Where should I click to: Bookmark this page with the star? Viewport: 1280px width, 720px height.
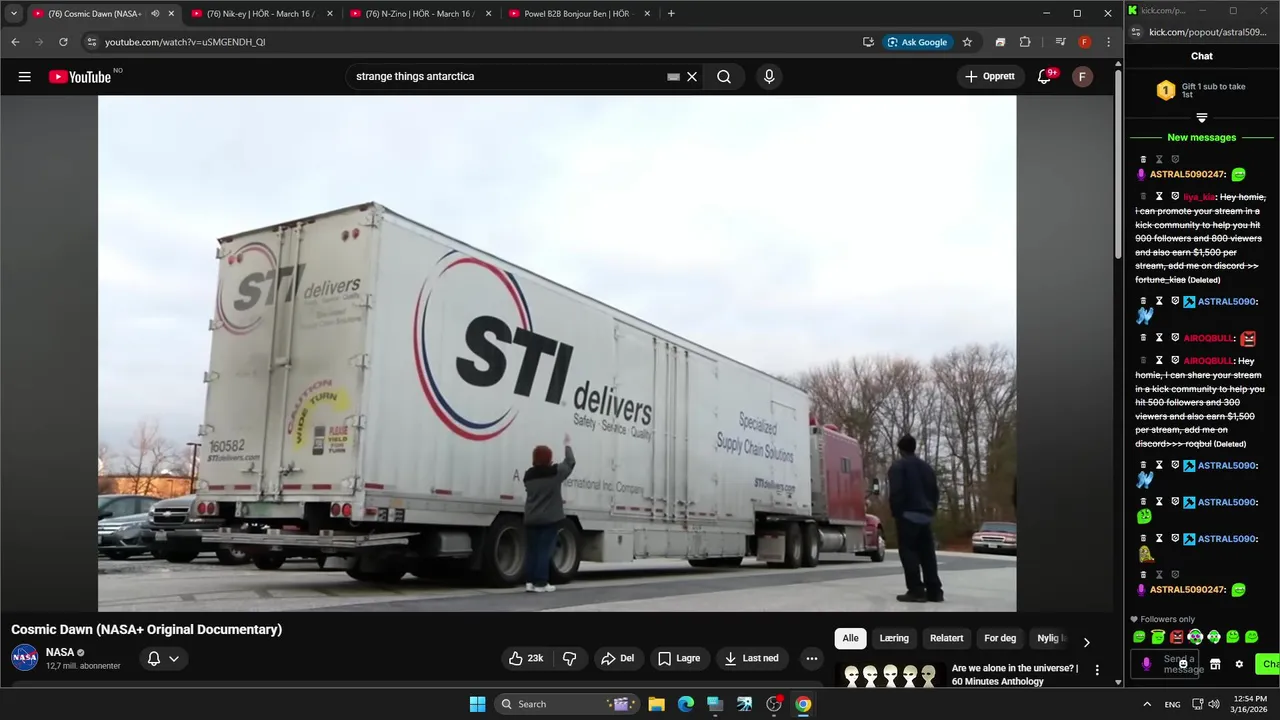[967, 42]
